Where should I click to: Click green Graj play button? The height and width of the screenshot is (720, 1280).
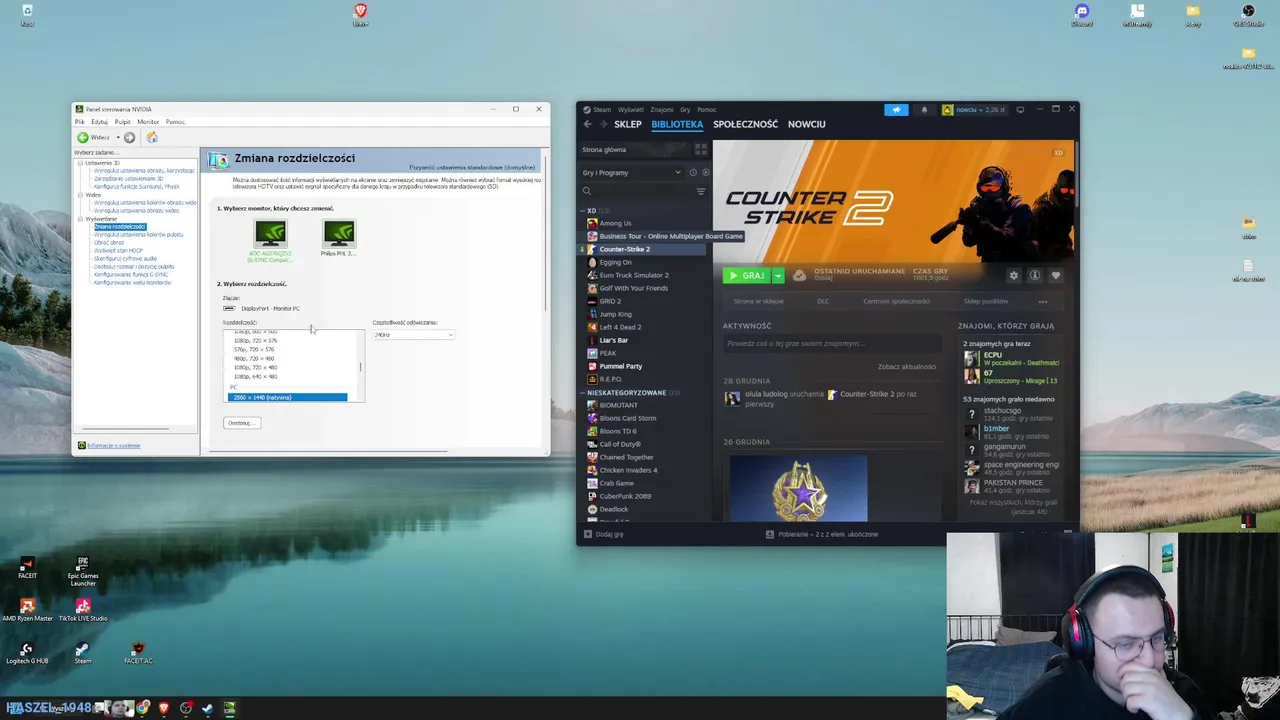(x=747, y=275)
